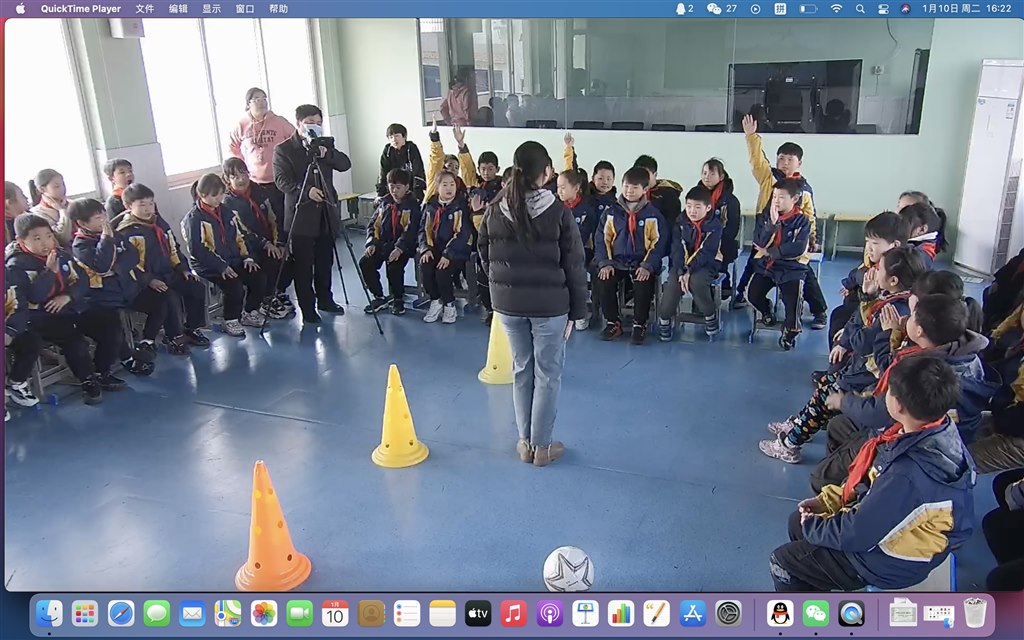Open Control Center from the menu bar
1024x640 pixels.
(883, 8)
